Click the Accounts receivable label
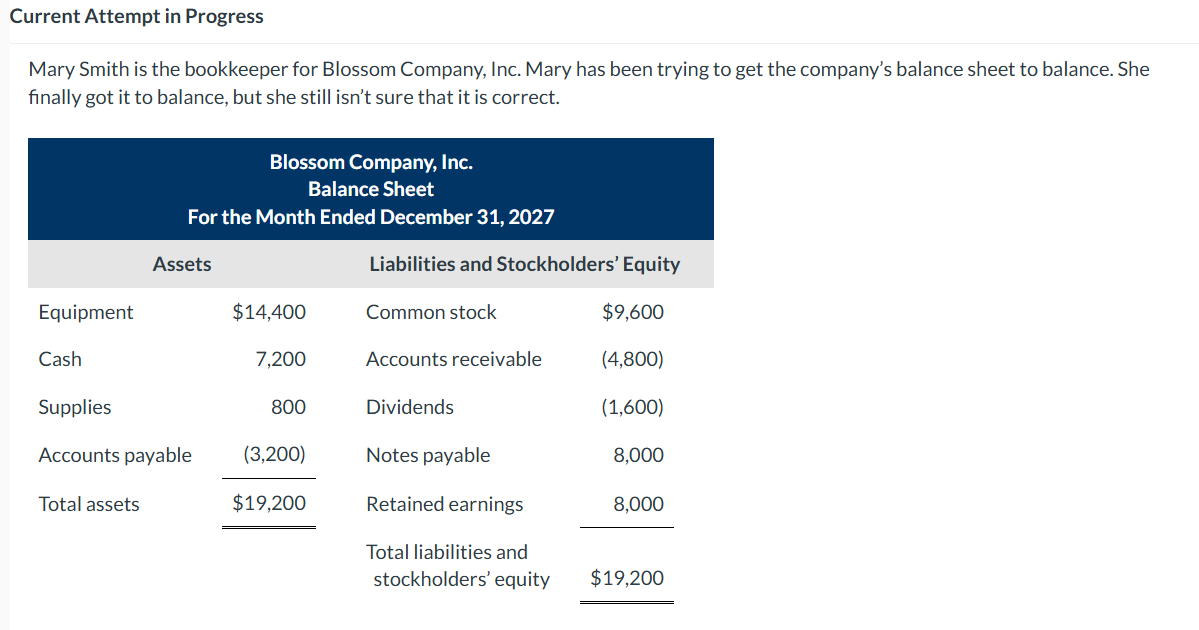 click(454, 359)
